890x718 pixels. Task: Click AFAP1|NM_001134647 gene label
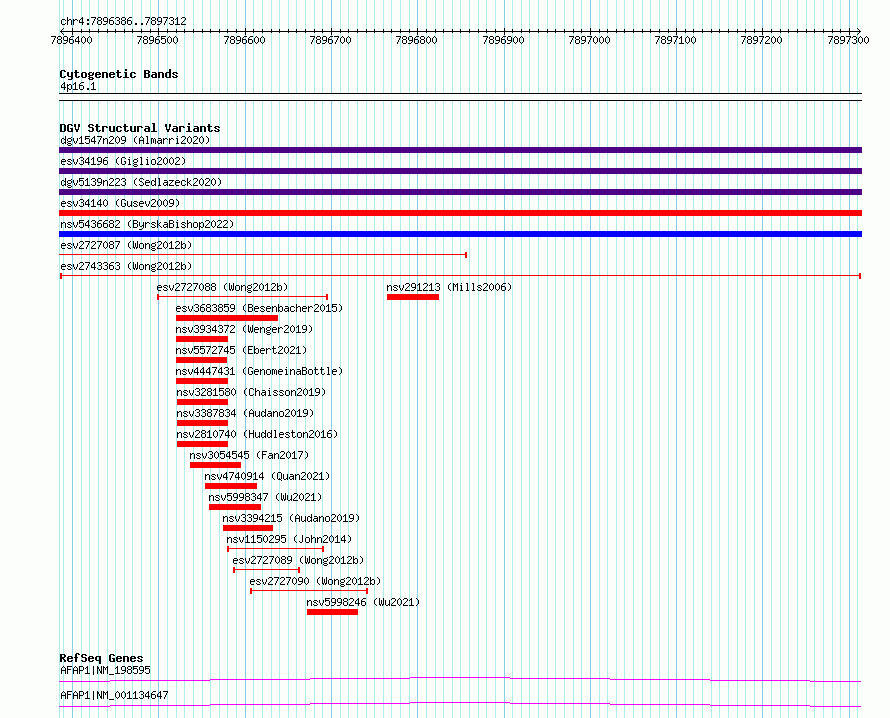(114, 695)
